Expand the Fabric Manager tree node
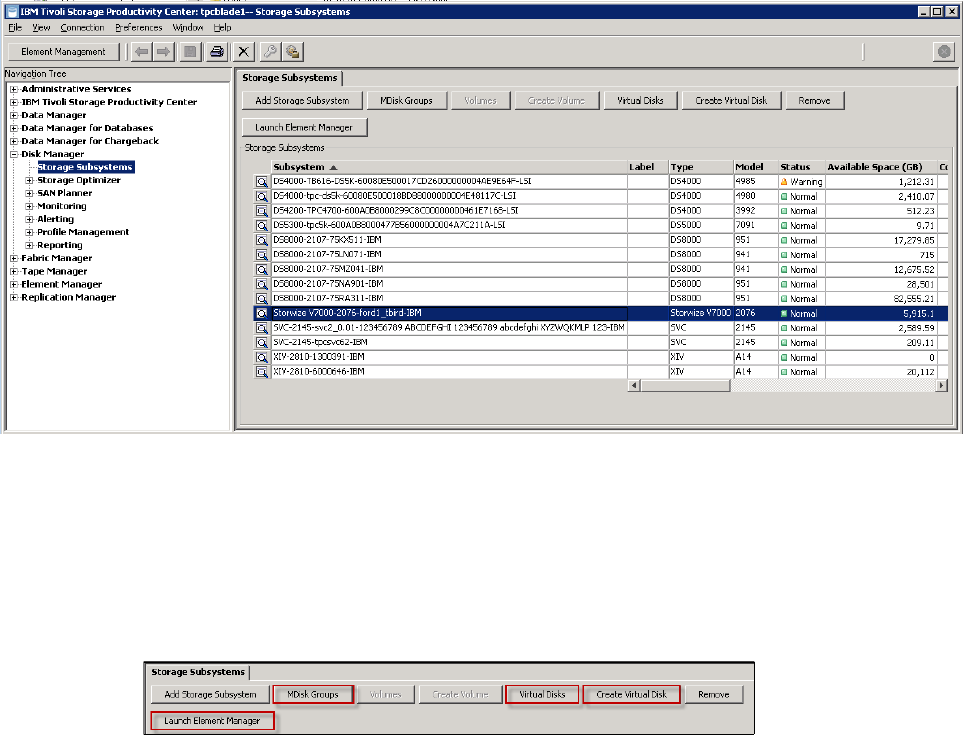 (14, 258)
